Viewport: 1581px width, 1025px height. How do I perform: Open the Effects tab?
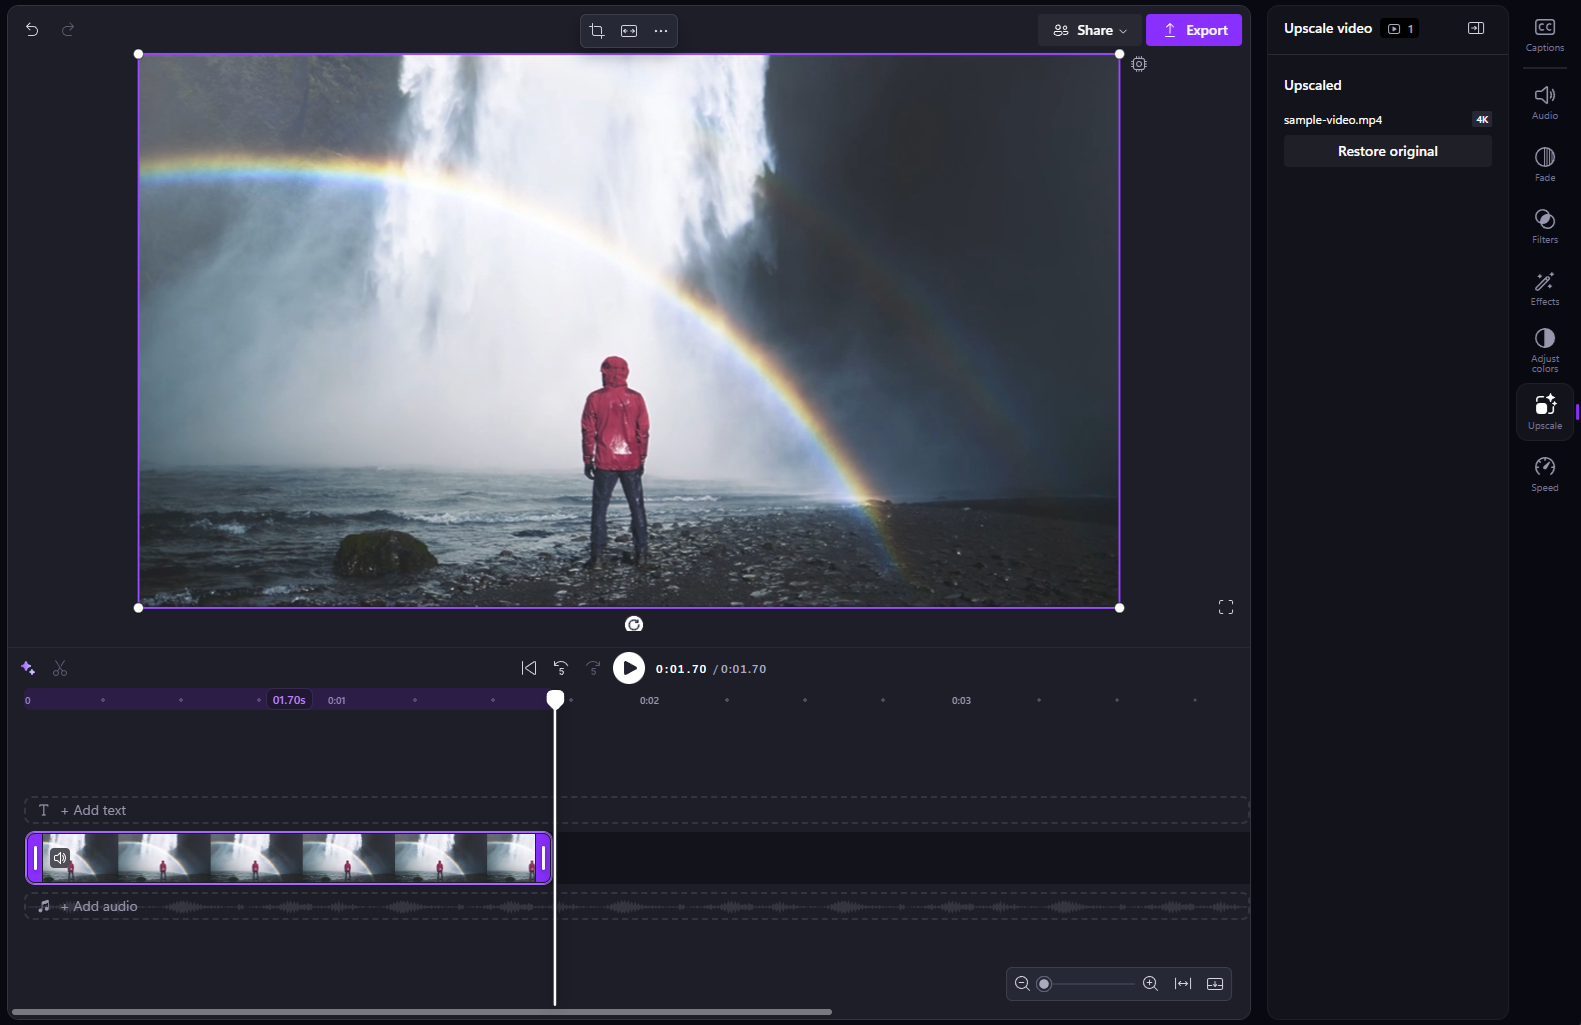1545,289
